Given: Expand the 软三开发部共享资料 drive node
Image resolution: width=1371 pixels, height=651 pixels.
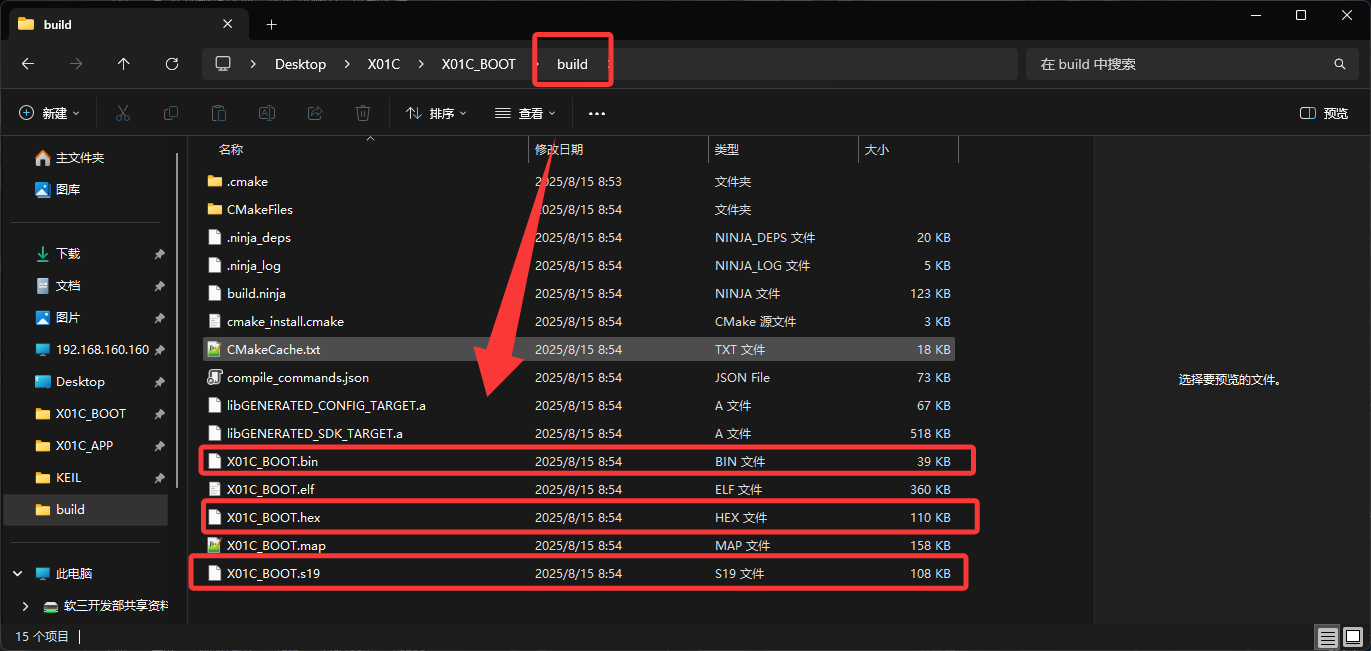Looking at the screenshot, I should [26, 606].
